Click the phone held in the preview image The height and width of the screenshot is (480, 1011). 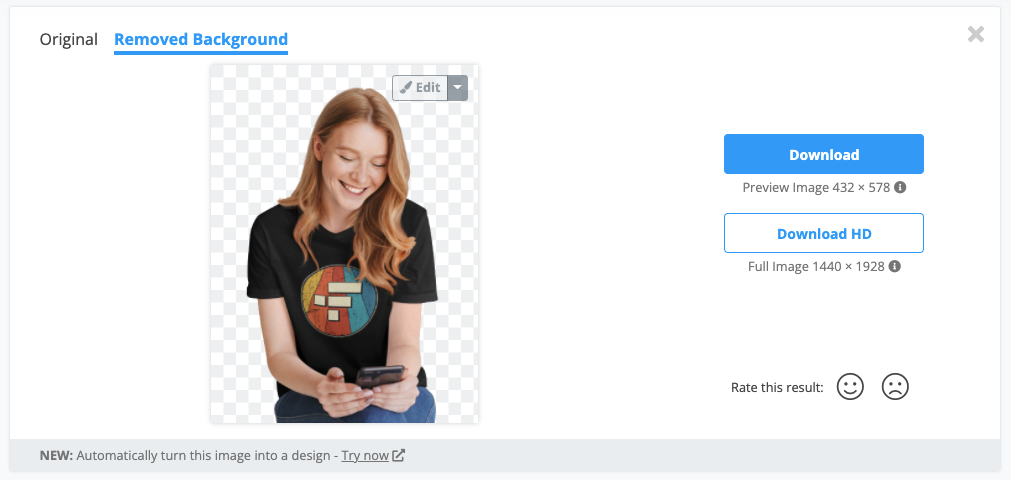pyautogui.click(x=380, y=375)
